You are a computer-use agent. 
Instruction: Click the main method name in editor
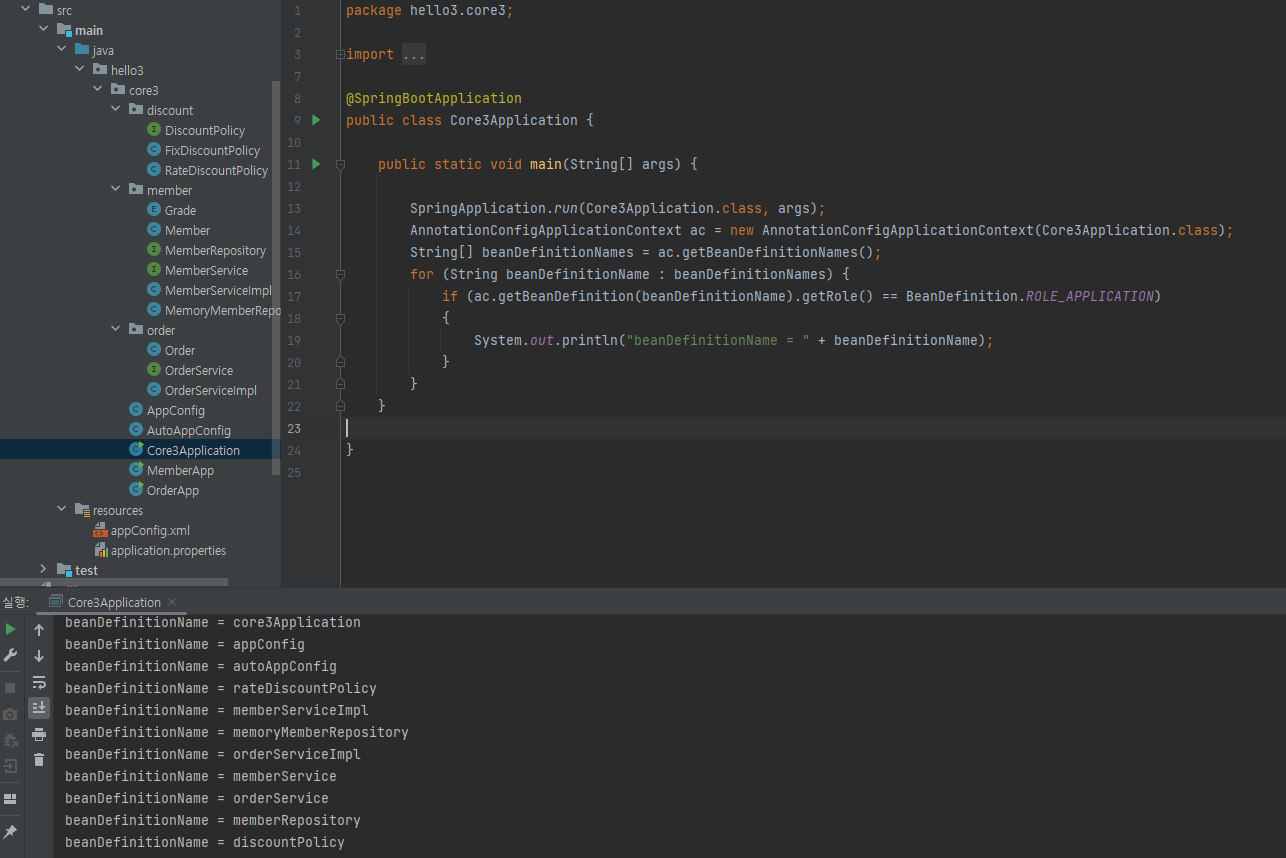546,164
